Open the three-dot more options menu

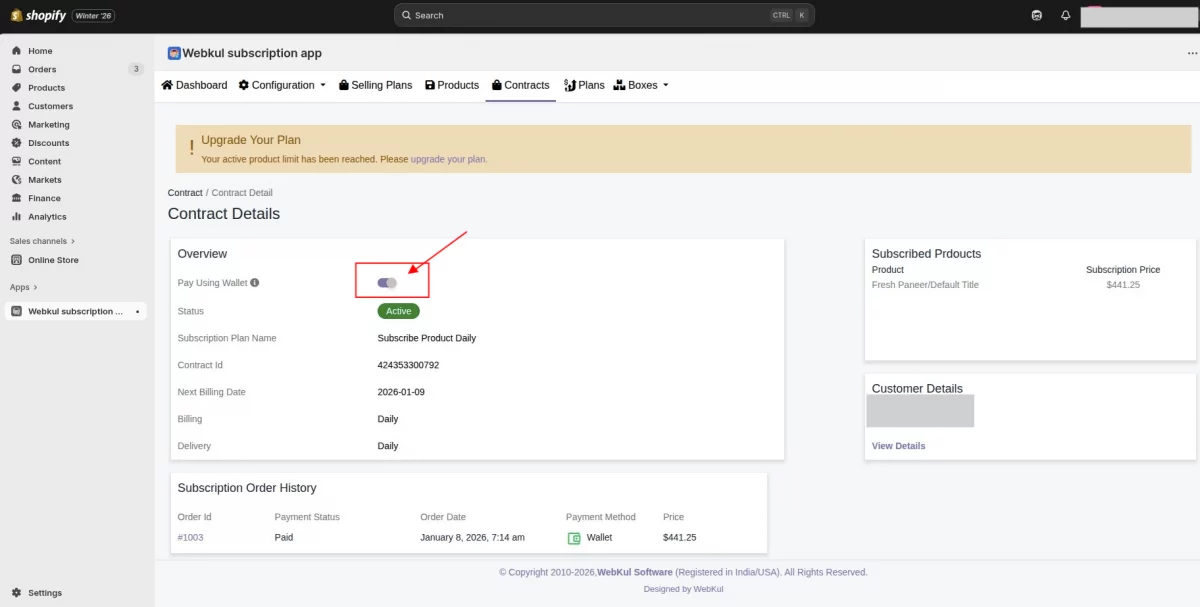pyautogui.click(x=1191, y=54)
